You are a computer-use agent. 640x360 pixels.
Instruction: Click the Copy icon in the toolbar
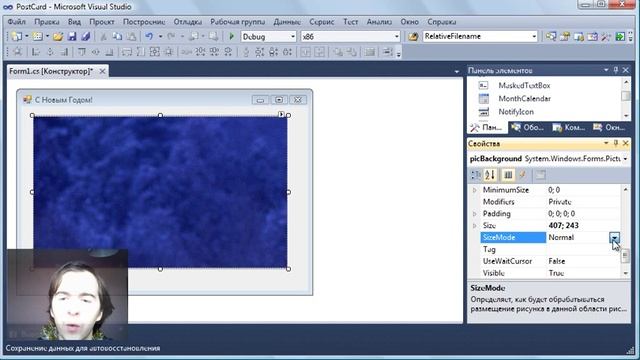point(117,37)
